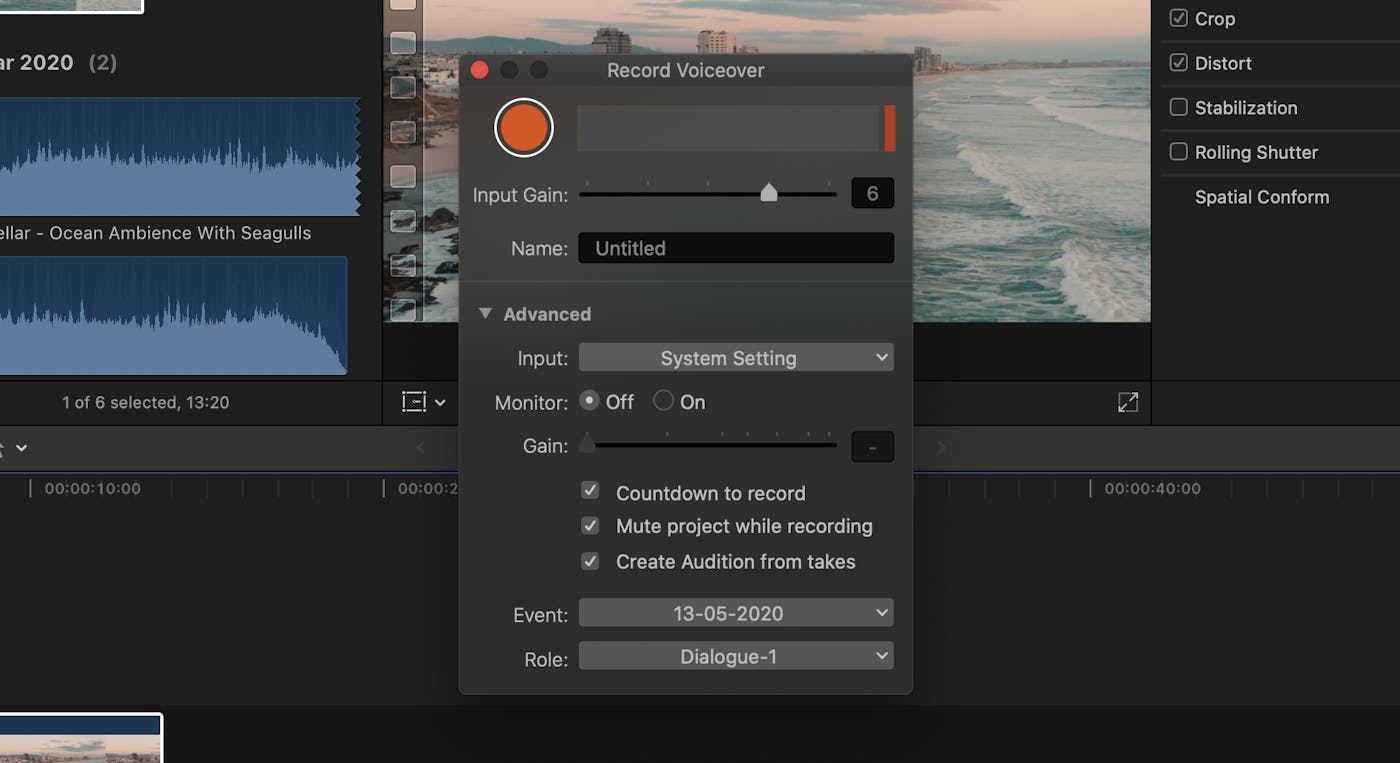Click the timeline history forward arrow
The width and height of the screenshot is (1400, 763).
941,447
